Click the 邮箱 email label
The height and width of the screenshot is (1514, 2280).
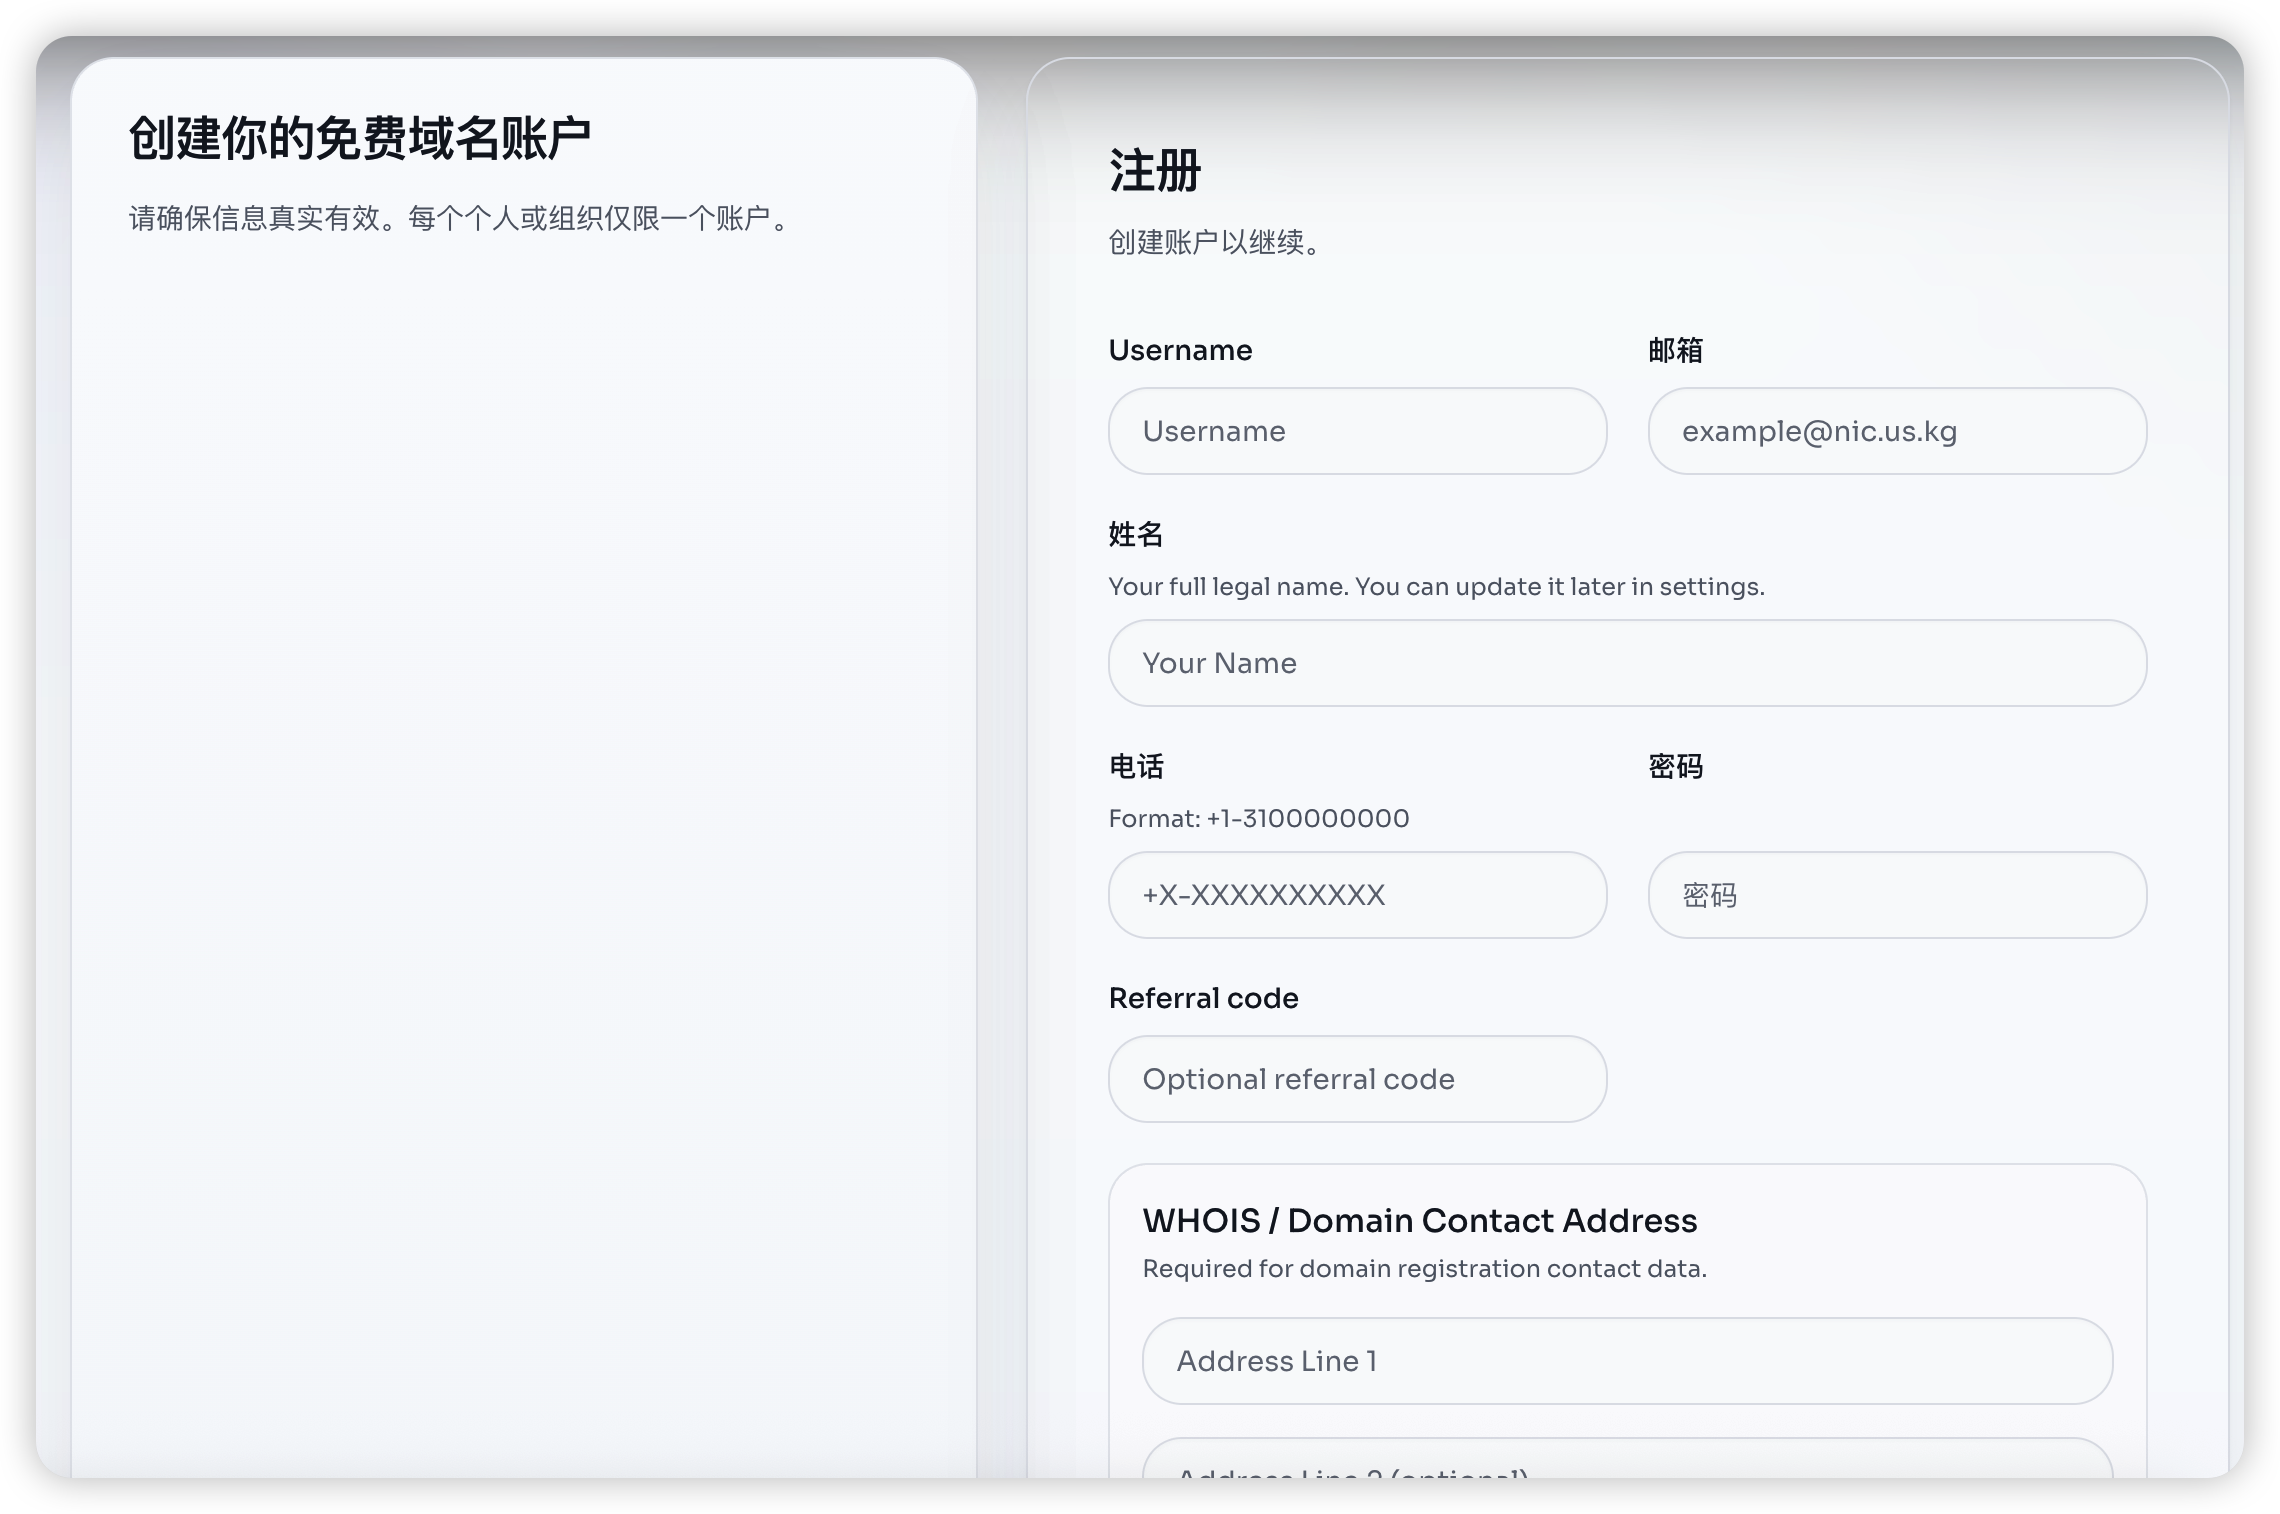point(1675,350)
